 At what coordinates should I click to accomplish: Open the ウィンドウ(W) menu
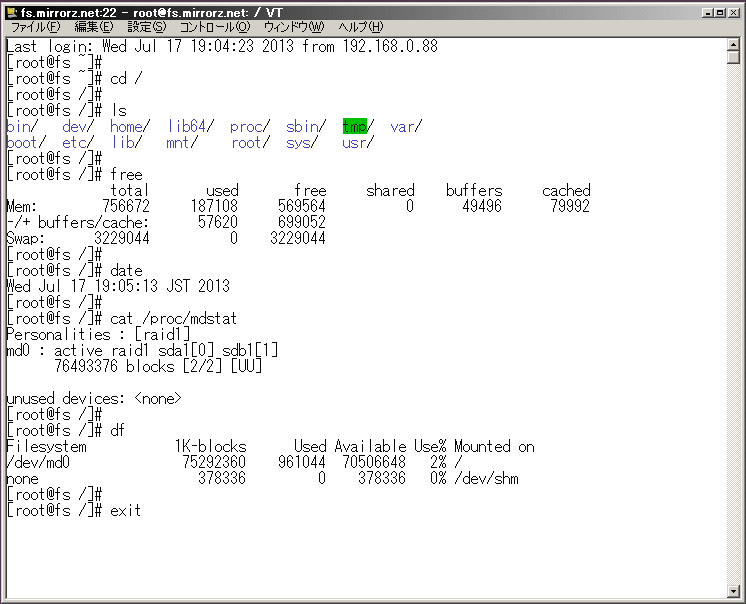pos(293,27)
